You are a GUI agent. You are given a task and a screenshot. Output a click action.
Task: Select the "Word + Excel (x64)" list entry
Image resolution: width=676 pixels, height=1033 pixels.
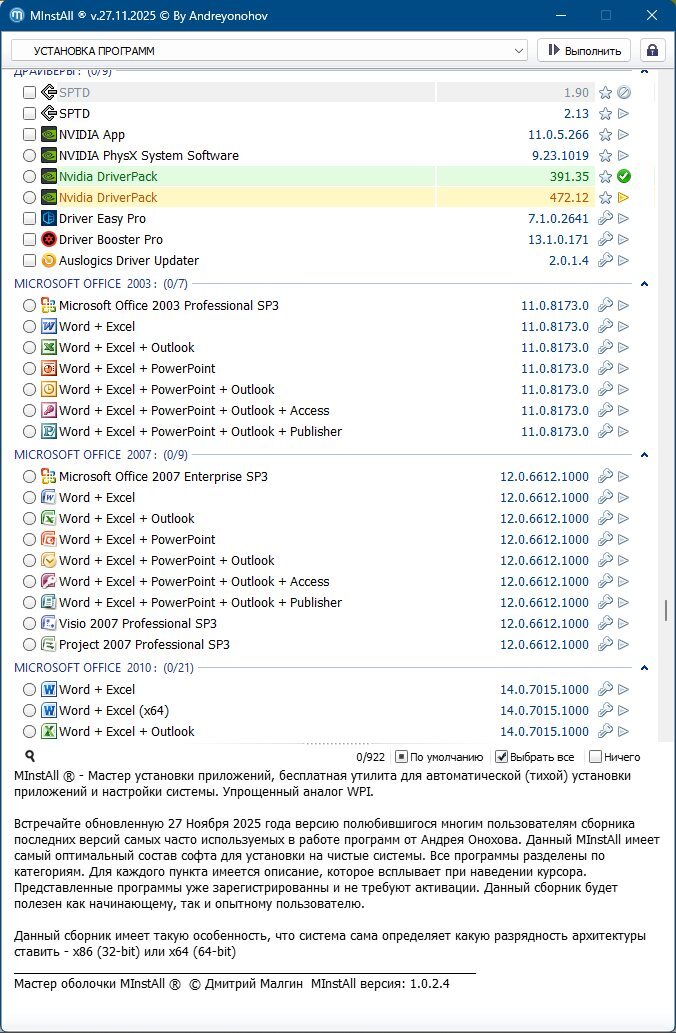110,711
